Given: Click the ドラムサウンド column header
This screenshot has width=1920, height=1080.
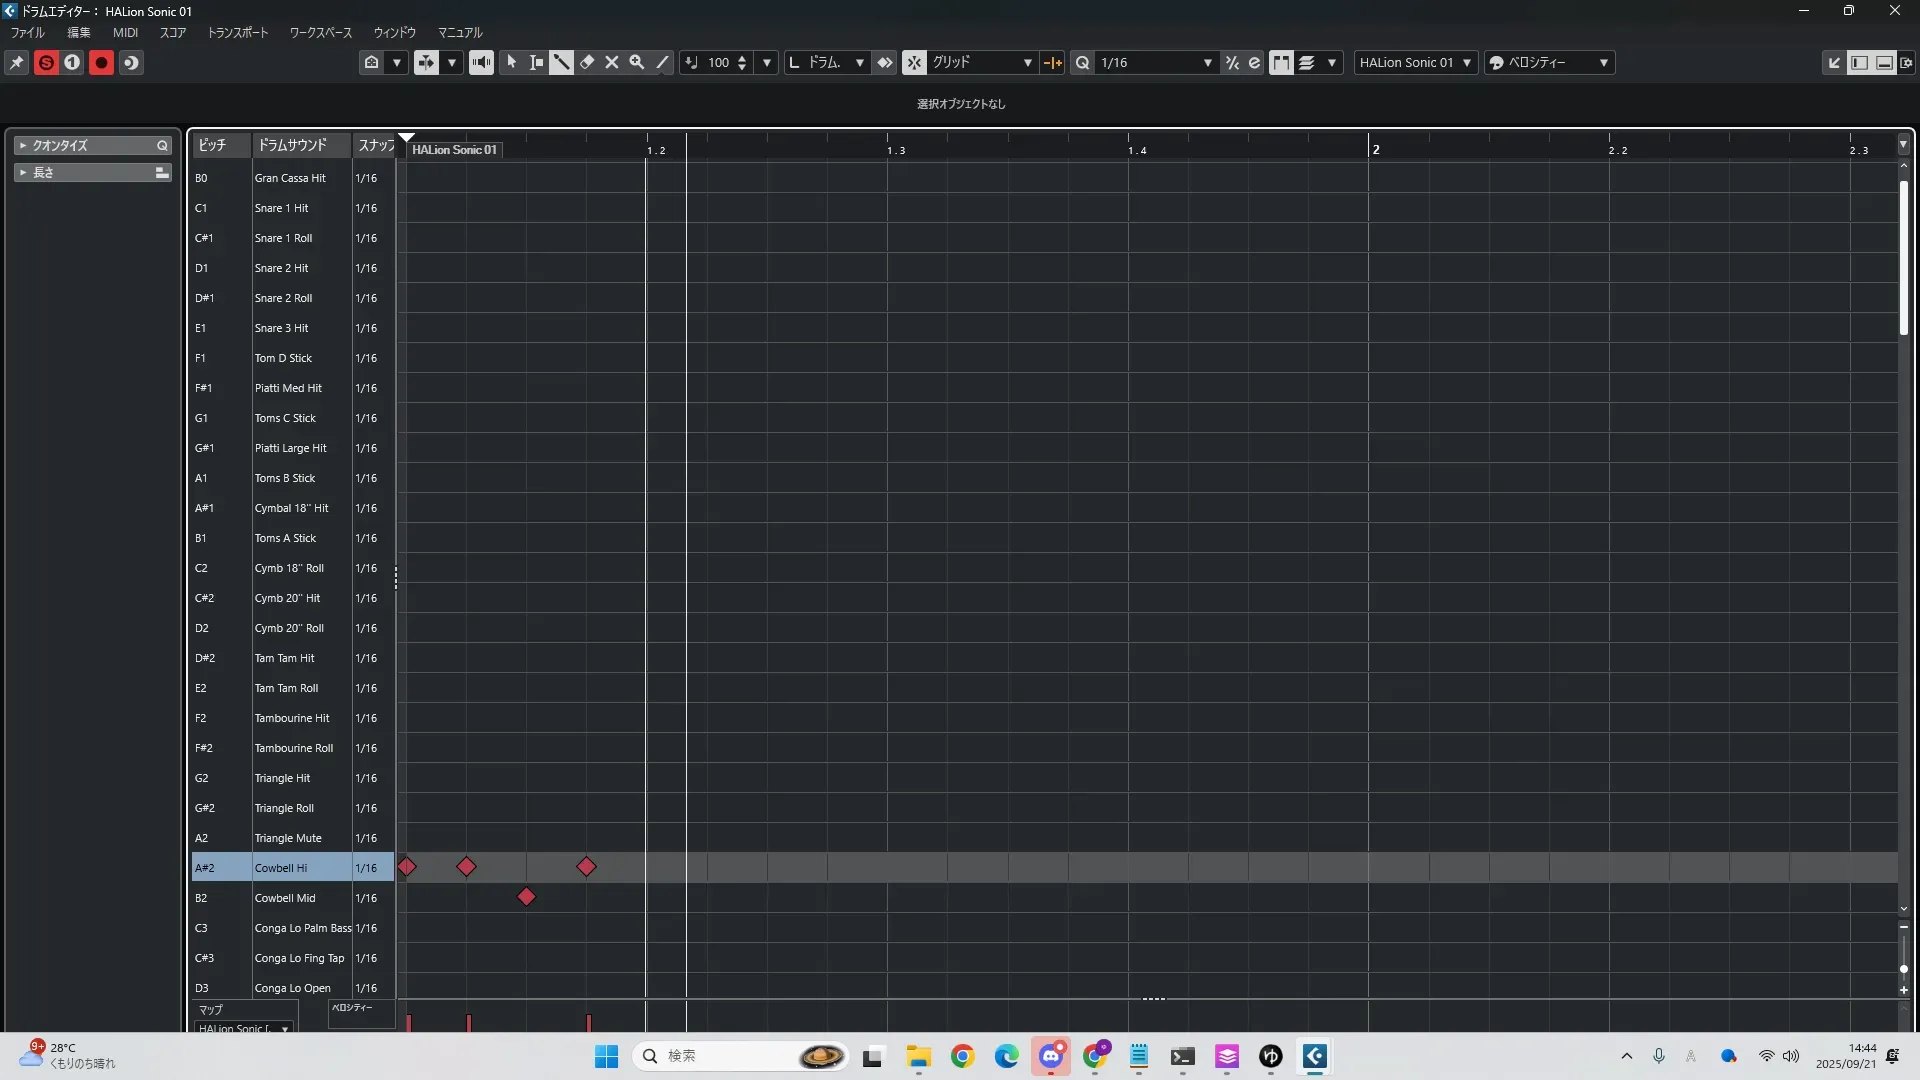Looking at the screenshot, I should [x=292, y=145].
